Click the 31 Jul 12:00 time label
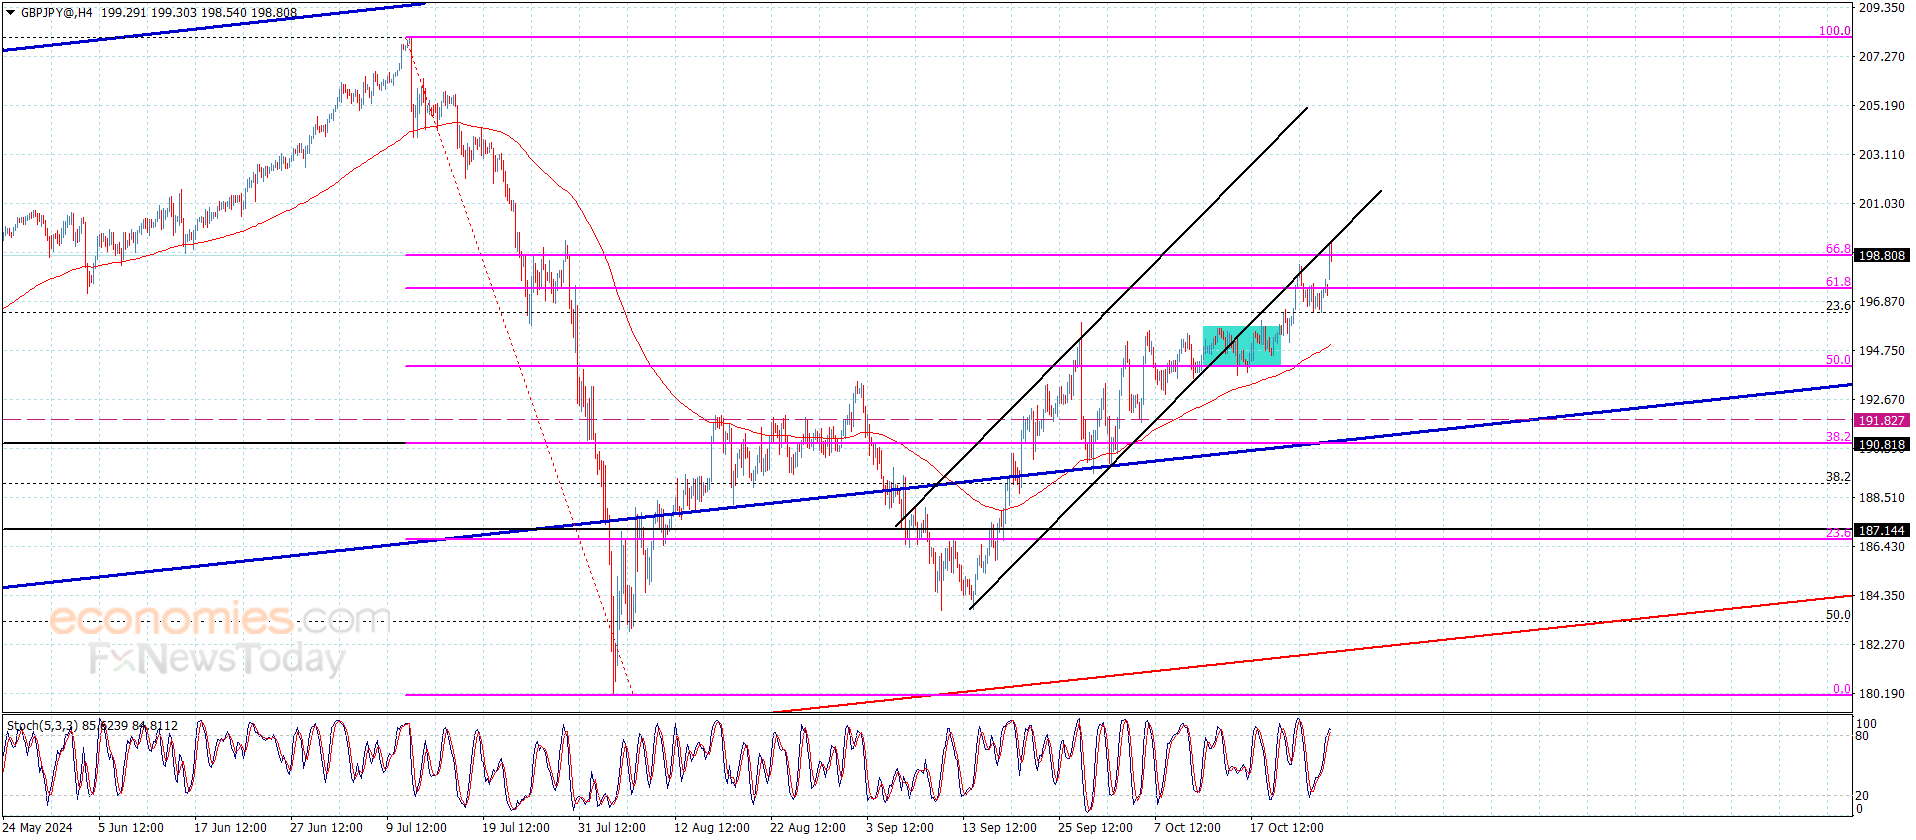The height and width of the screenshot is (840, 1916). point(611,827)
